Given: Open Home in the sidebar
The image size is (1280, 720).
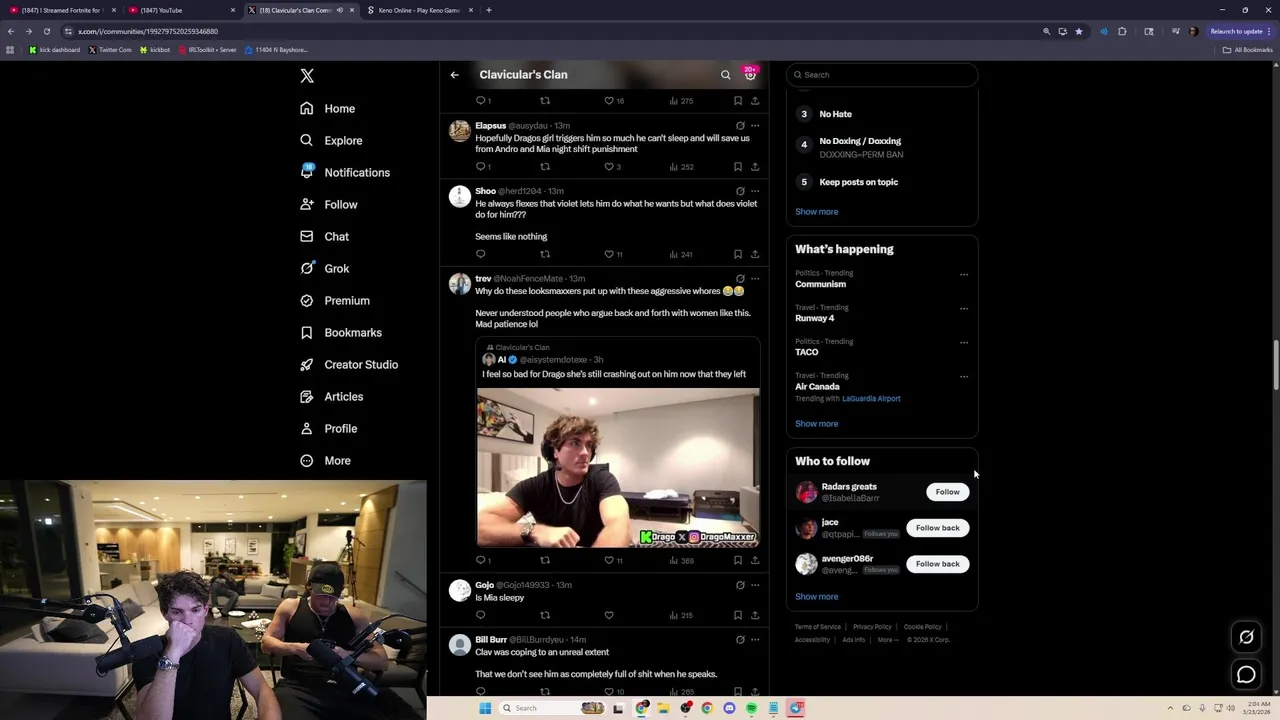Looking at the screenshot, I should 328,109.
